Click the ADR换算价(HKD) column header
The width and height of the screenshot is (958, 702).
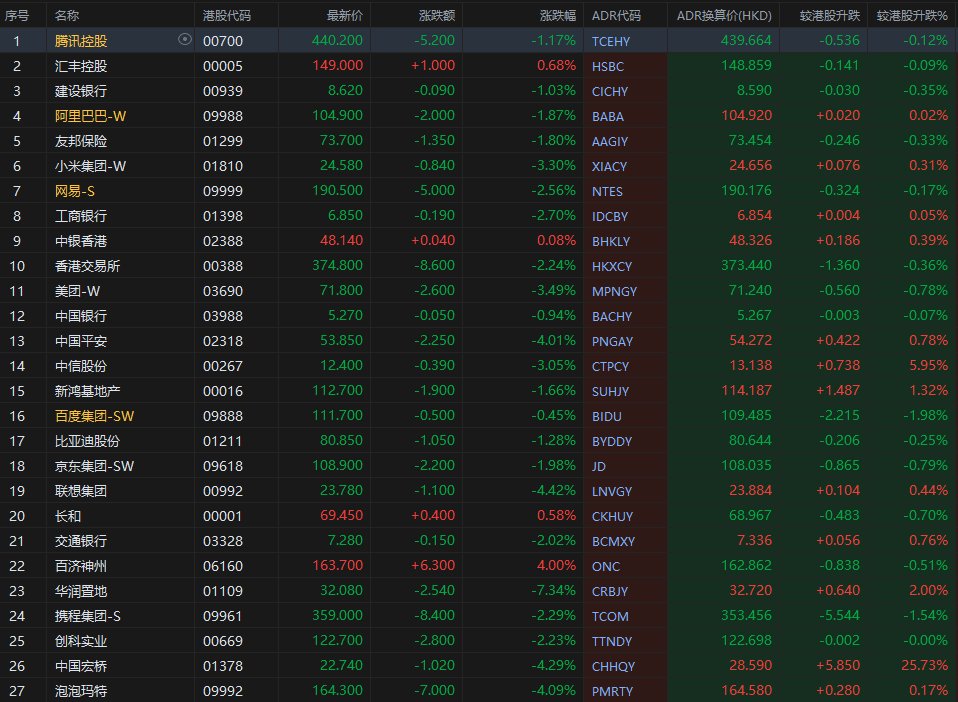click(724, 15)
